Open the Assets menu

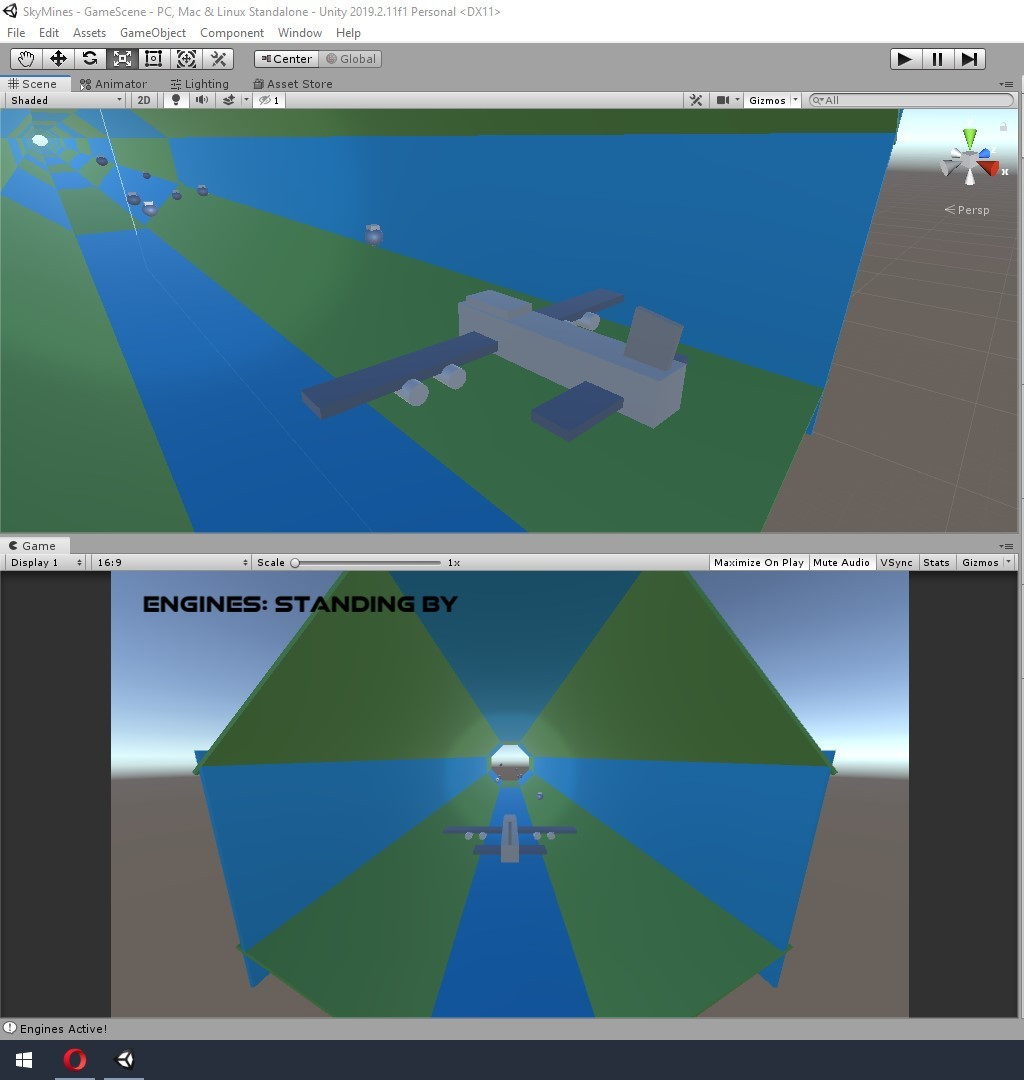pos(90,32)
